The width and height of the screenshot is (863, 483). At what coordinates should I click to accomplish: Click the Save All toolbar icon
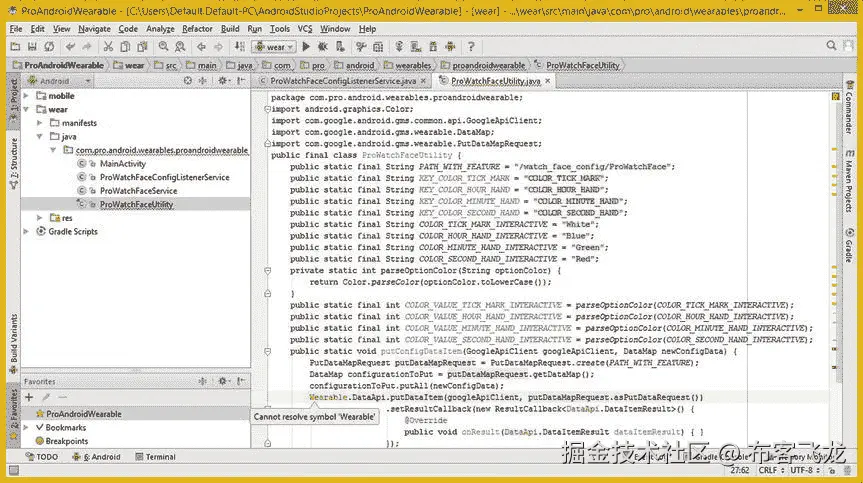(x=32, y=47)
